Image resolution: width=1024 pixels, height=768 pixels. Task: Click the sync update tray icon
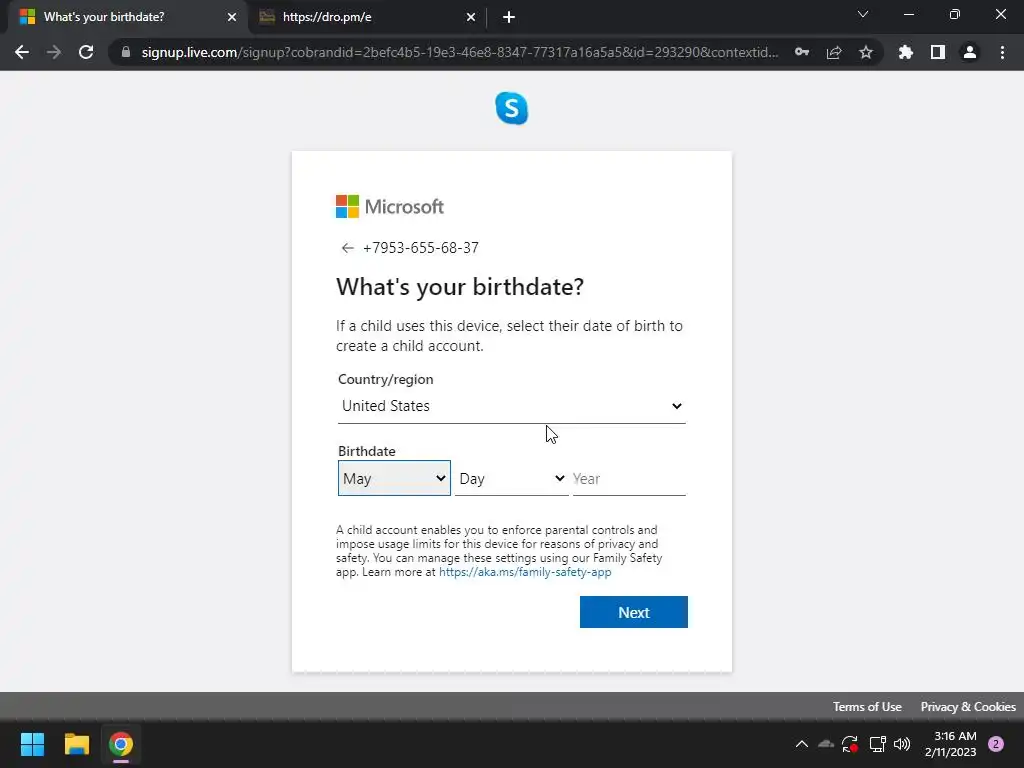(850, 744)
